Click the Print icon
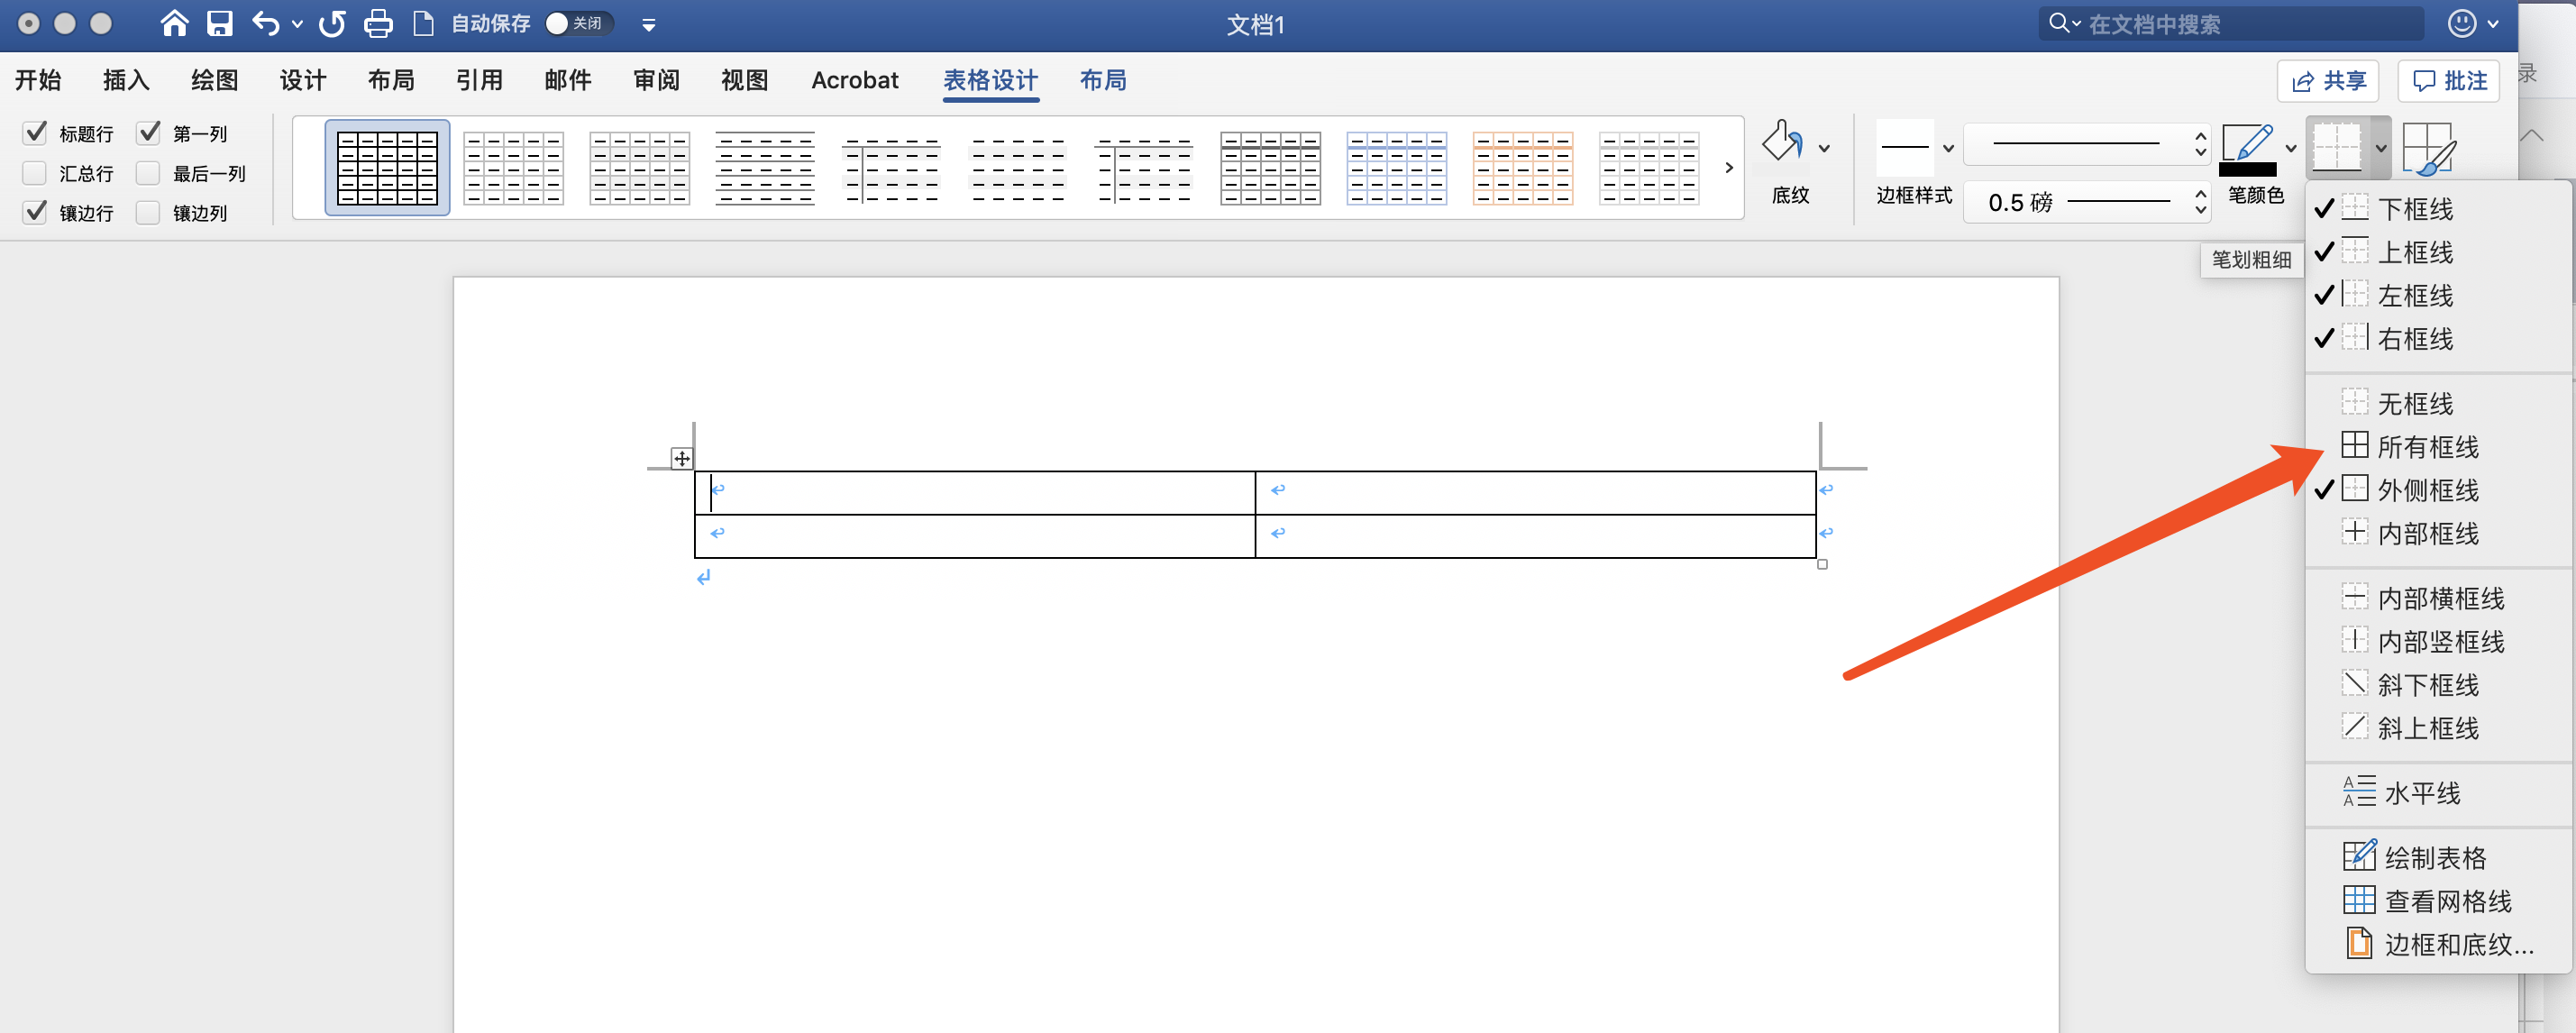The height and width of the screenshot is (1033, 2576). point(378,23)
